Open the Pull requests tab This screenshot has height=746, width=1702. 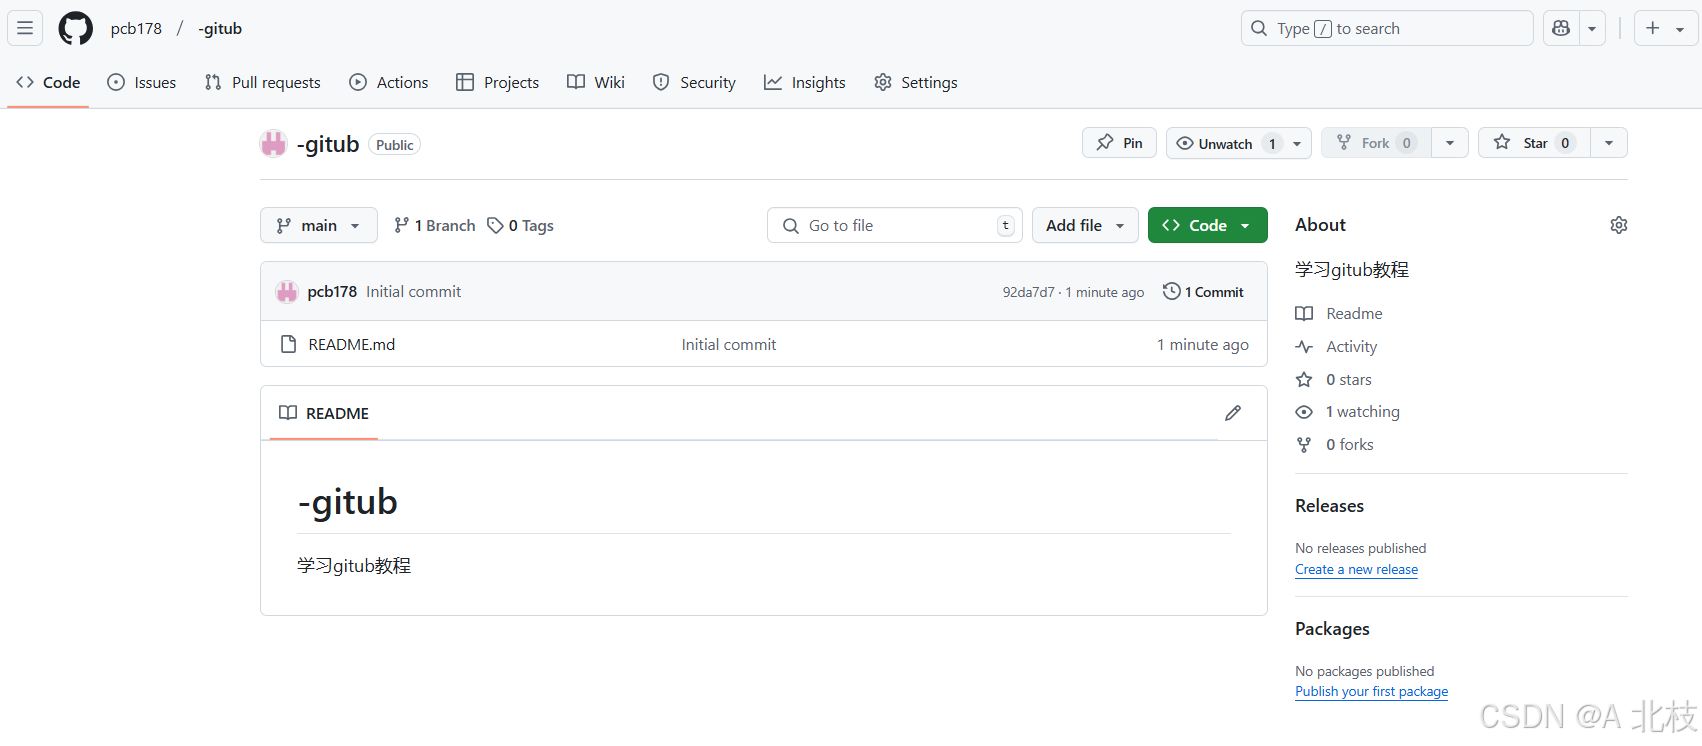tap(262, 82)
